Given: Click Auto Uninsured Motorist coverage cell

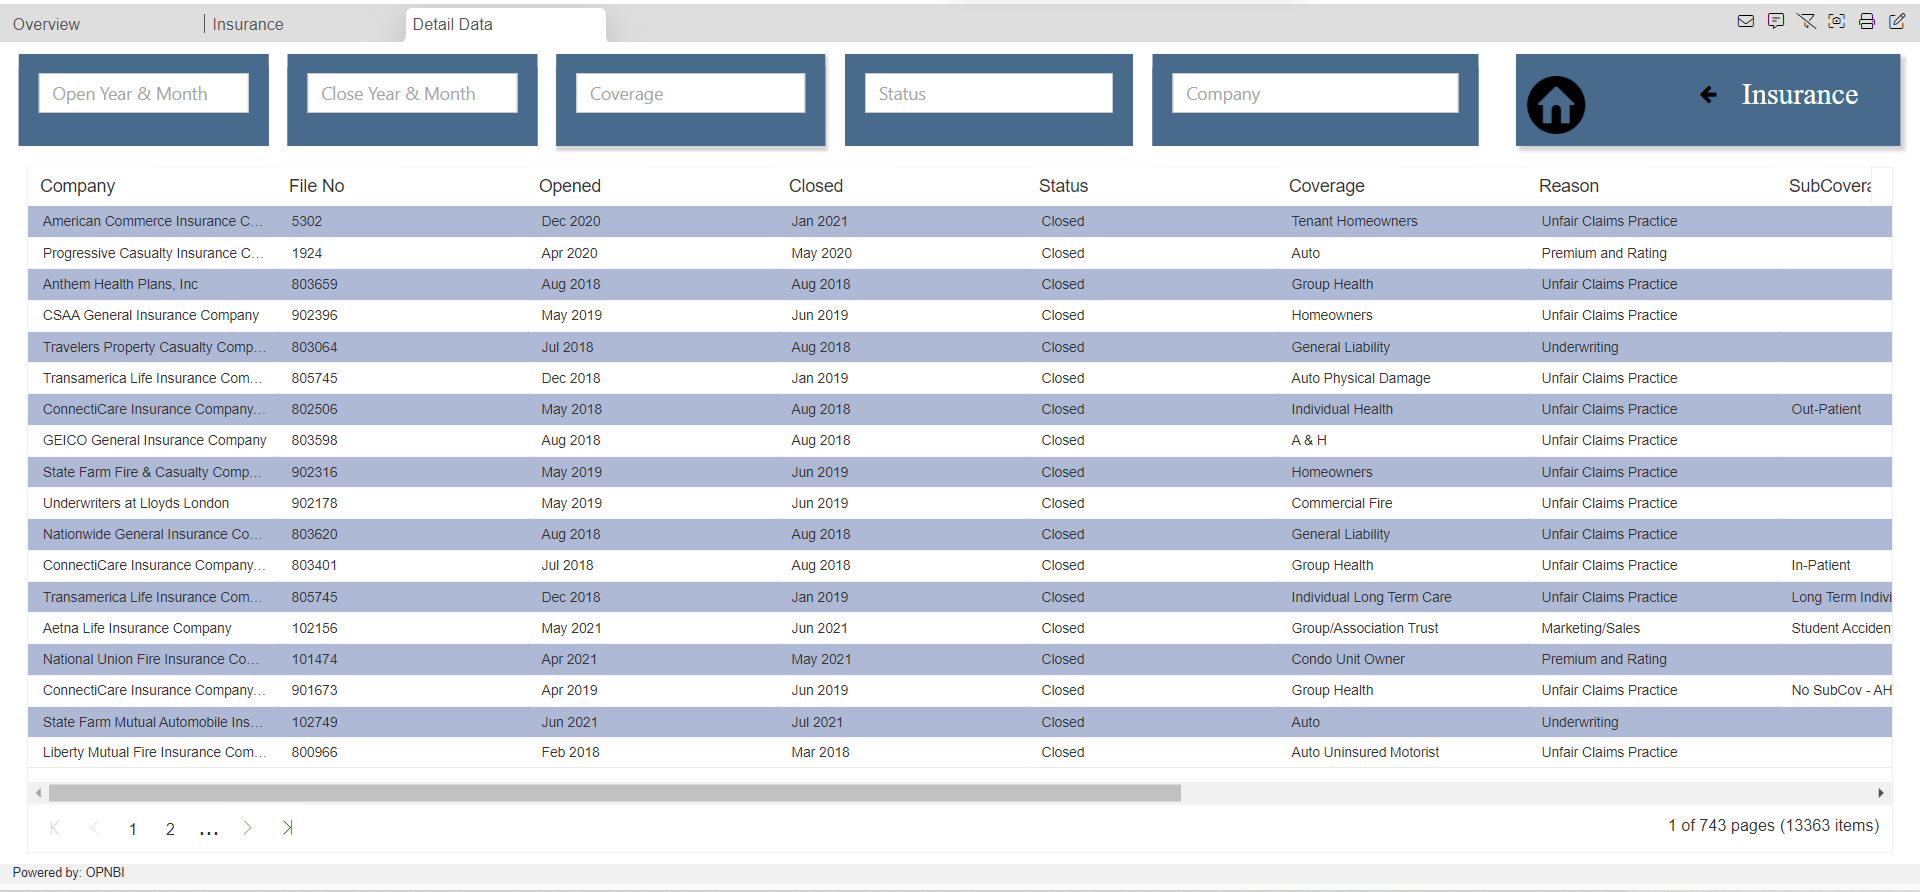Looking at the screenshot, I should pos(1365,752).
